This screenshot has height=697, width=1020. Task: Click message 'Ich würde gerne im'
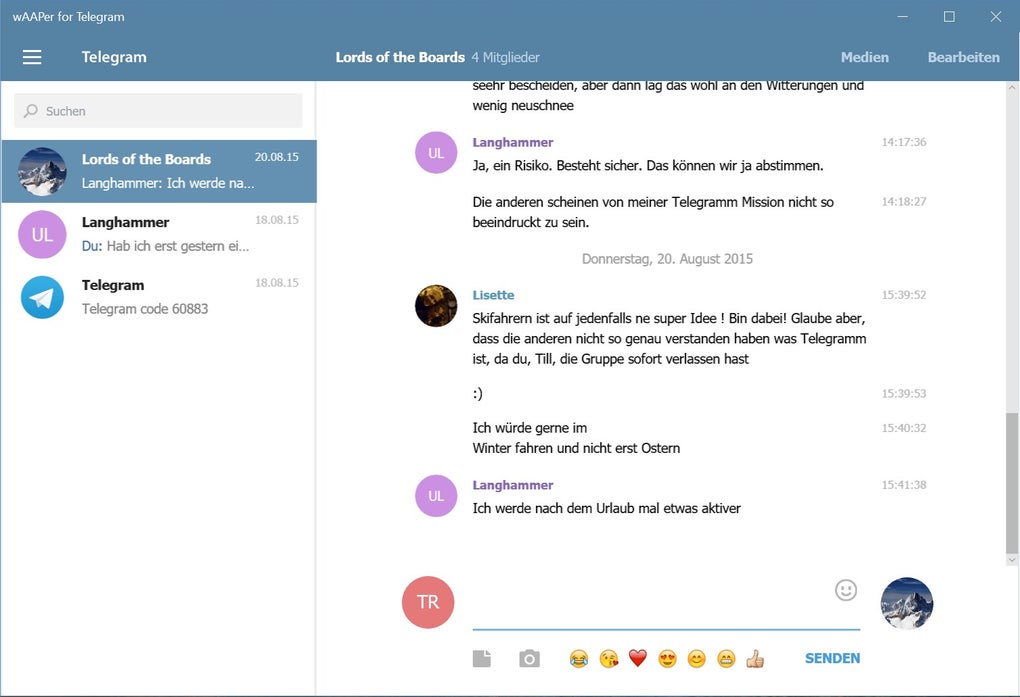click(x=576, y=438)
